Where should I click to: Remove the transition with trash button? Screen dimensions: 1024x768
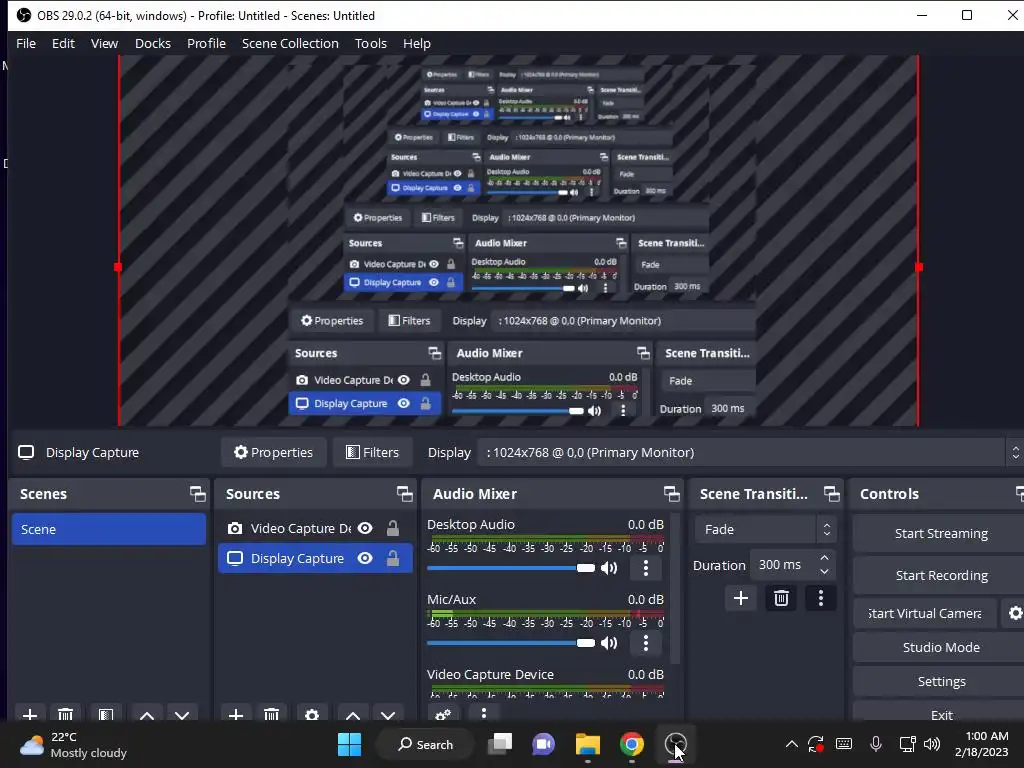click(781, 598)
